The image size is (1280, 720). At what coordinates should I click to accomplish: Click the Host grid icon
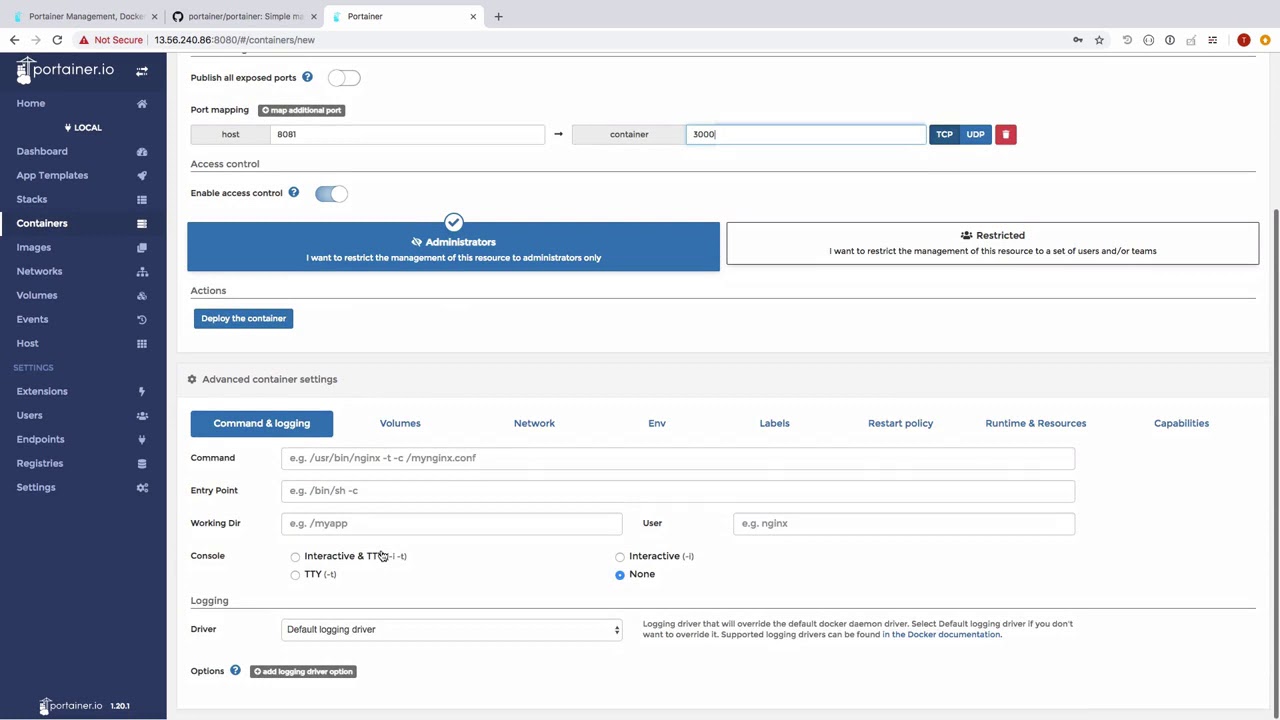tap(142, 344)
